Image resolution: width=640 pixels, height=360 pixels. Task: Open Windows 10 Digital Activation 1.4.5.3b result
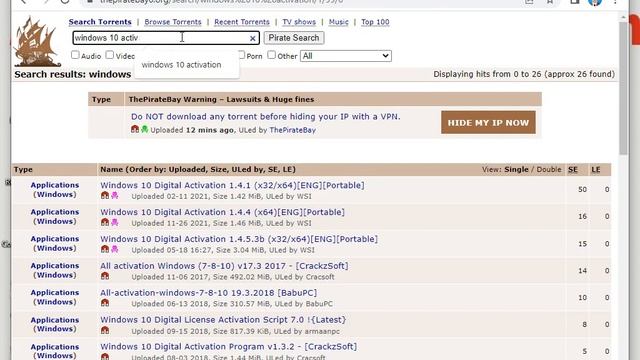pyautogui.click(x=239, y=239)
